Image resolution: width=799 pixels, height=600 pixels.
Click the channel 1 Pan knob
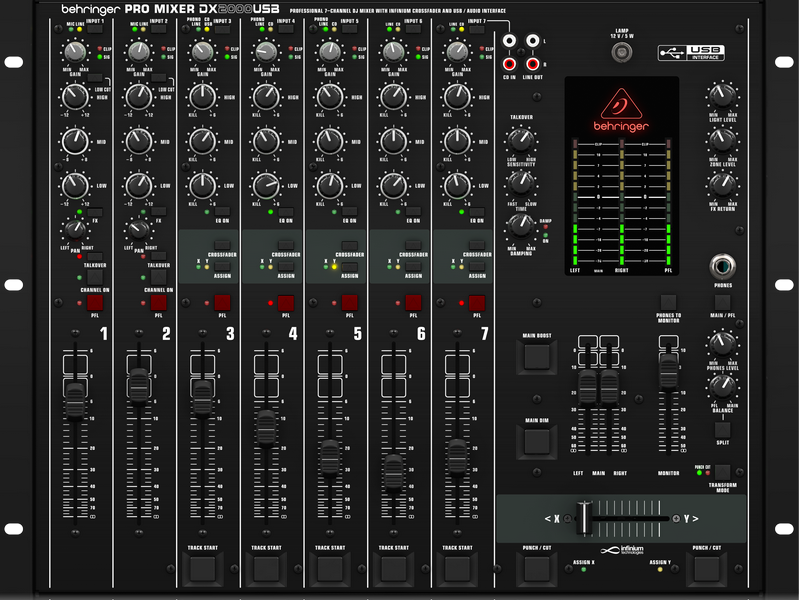[75, 230]
